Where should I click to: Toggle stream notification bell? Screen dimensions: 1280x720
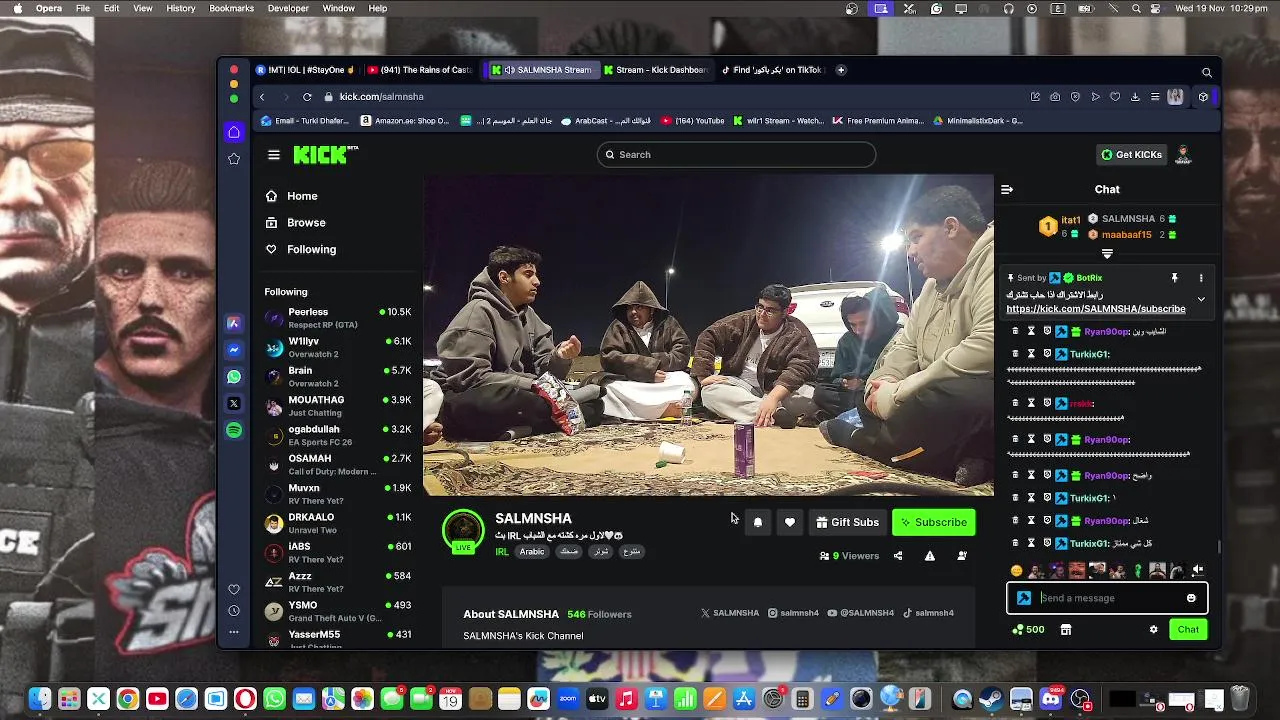758,522
